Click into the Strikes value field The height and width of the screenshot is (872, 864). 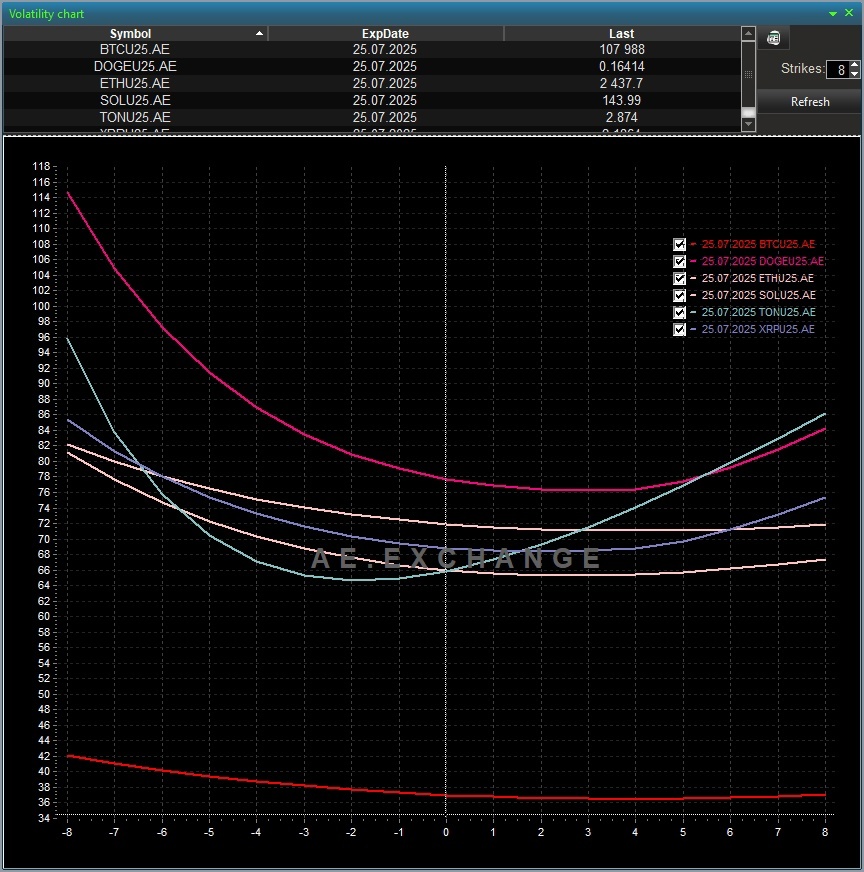[837, 70]
